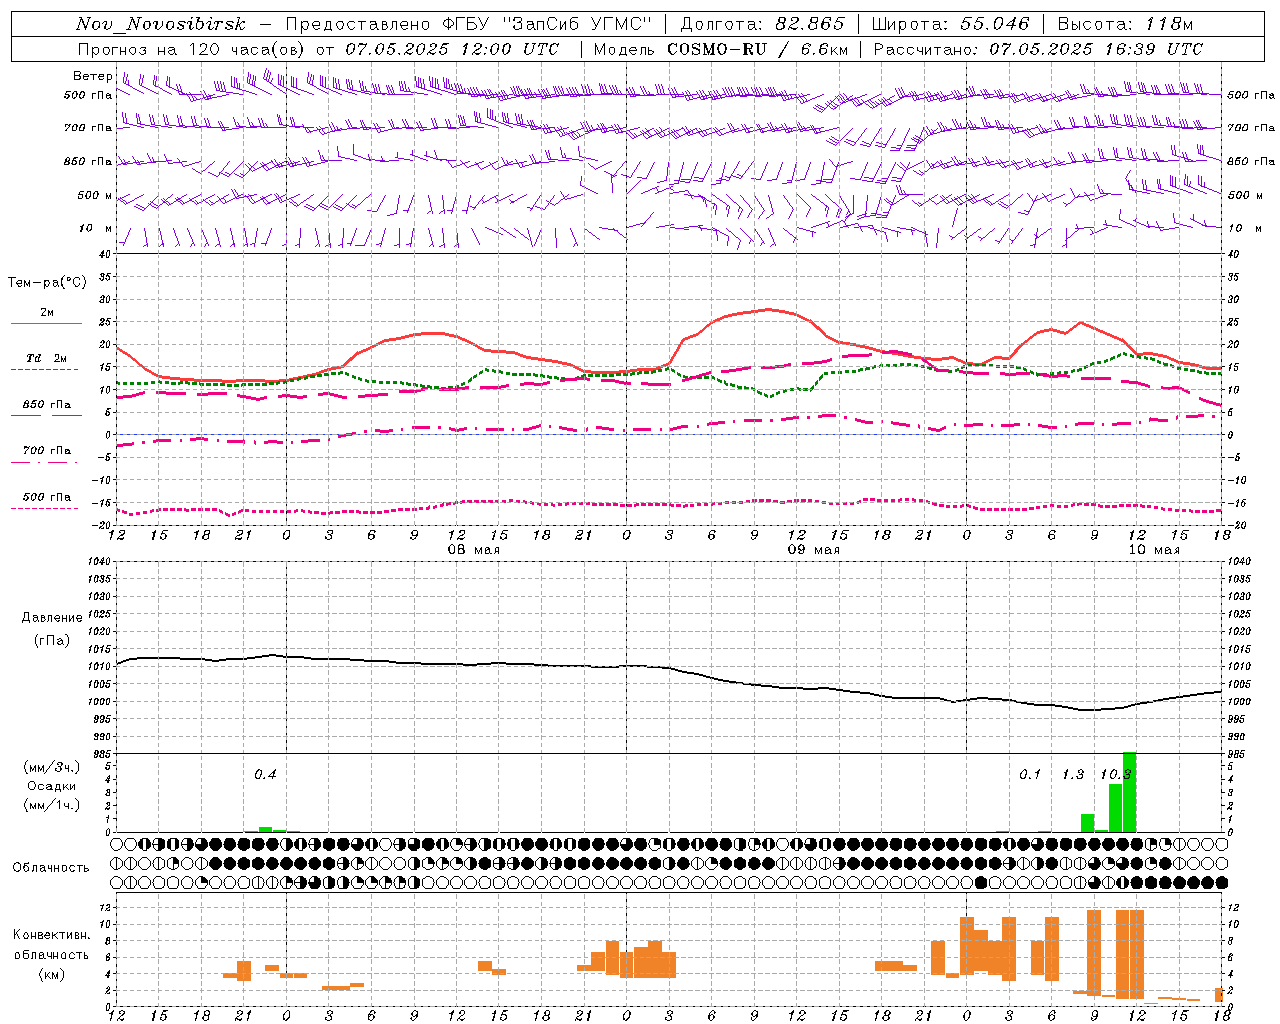Click the '850 гПа' temperature legend label
1280x1024 pixels.
(x=47, y=405)
